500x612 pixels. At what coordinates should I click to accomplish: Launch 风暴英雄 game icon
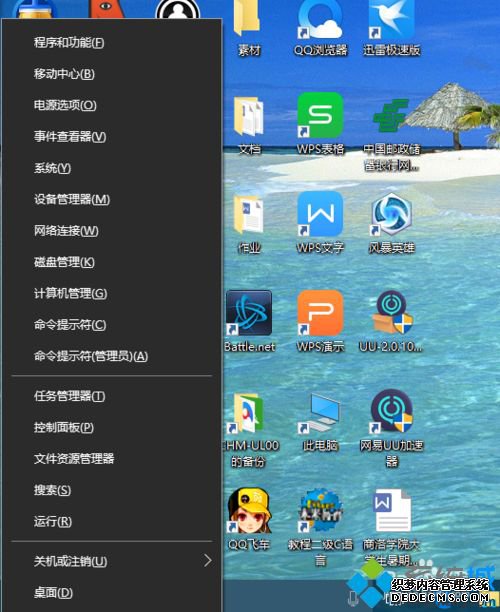tap(391, 214)
